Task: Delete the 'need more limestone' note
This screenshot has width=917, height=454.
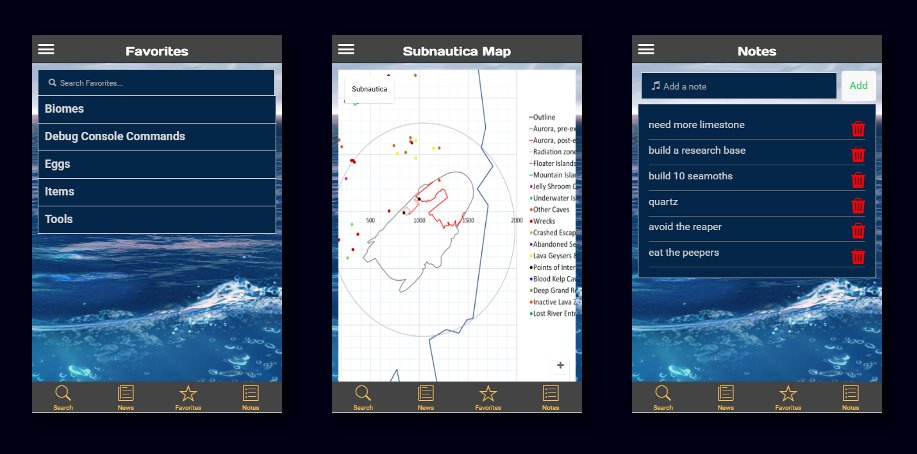Action: click(x=858, y=129)
